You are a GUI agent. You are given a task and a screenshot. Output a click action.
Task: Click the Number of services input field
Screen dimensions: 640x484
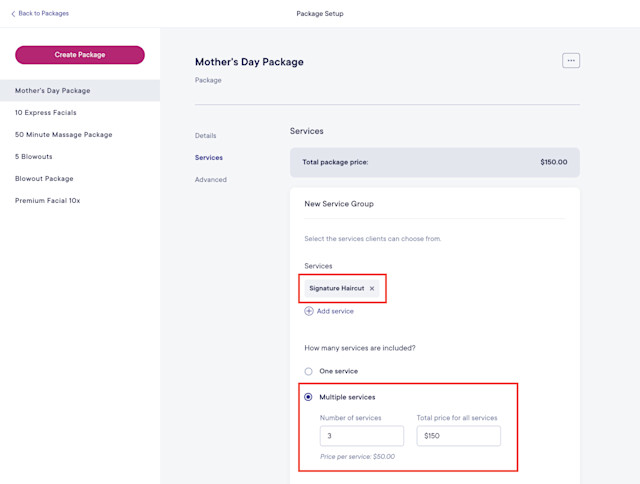[x=362, y=436]
